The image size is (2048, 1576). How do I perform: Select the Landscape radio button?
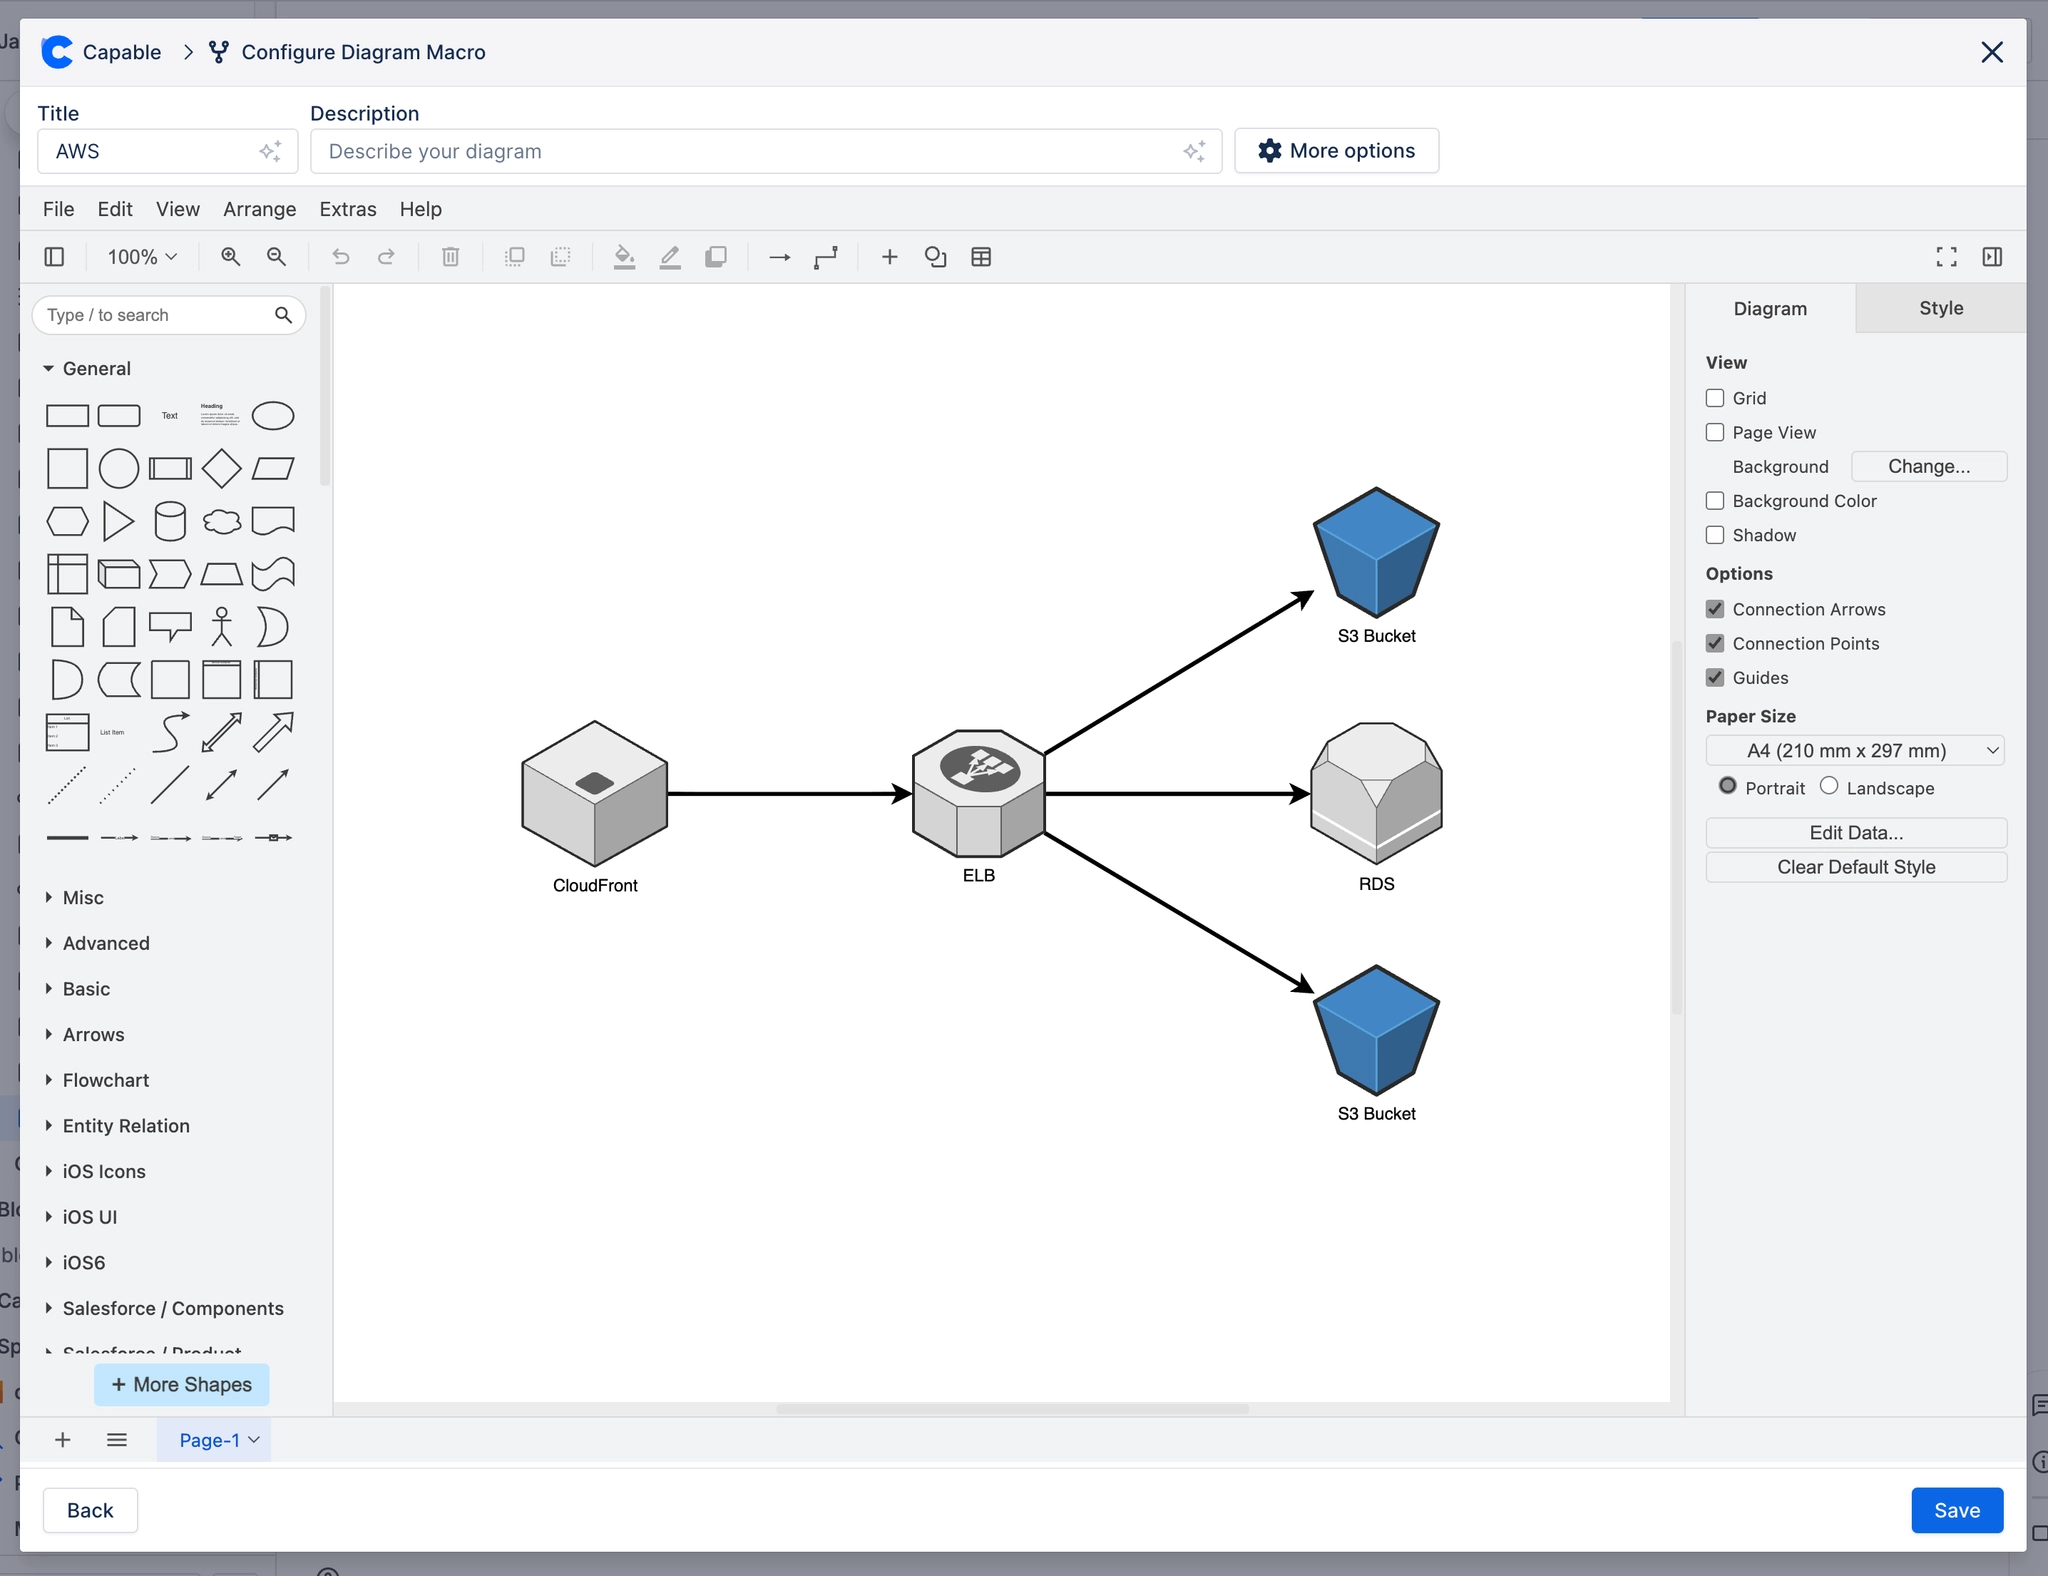pyautogui.click(x=1831, y=787)
